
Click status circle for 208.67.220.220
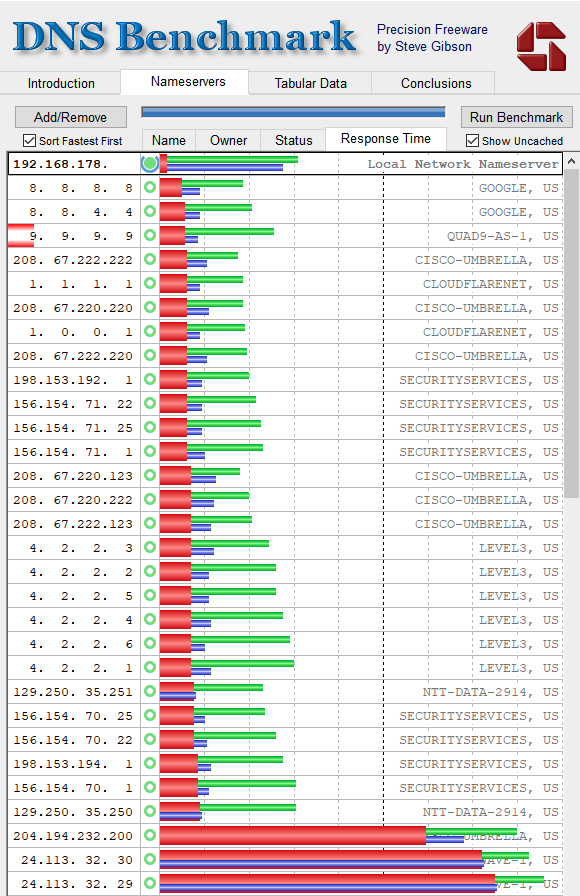150,307
